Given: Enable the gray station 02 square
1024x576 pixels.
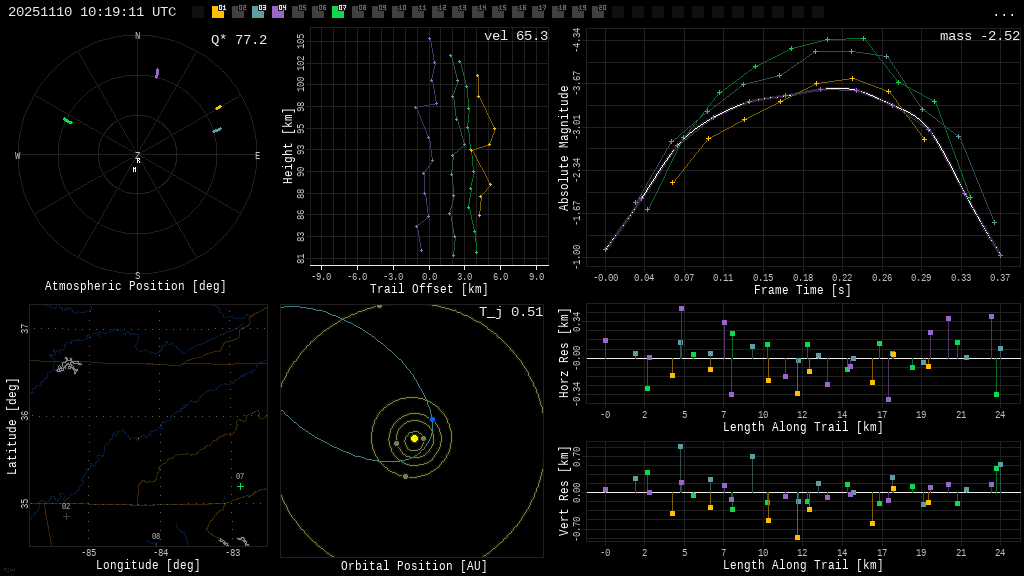Looking at the screenshot, I should coord(238,12).
